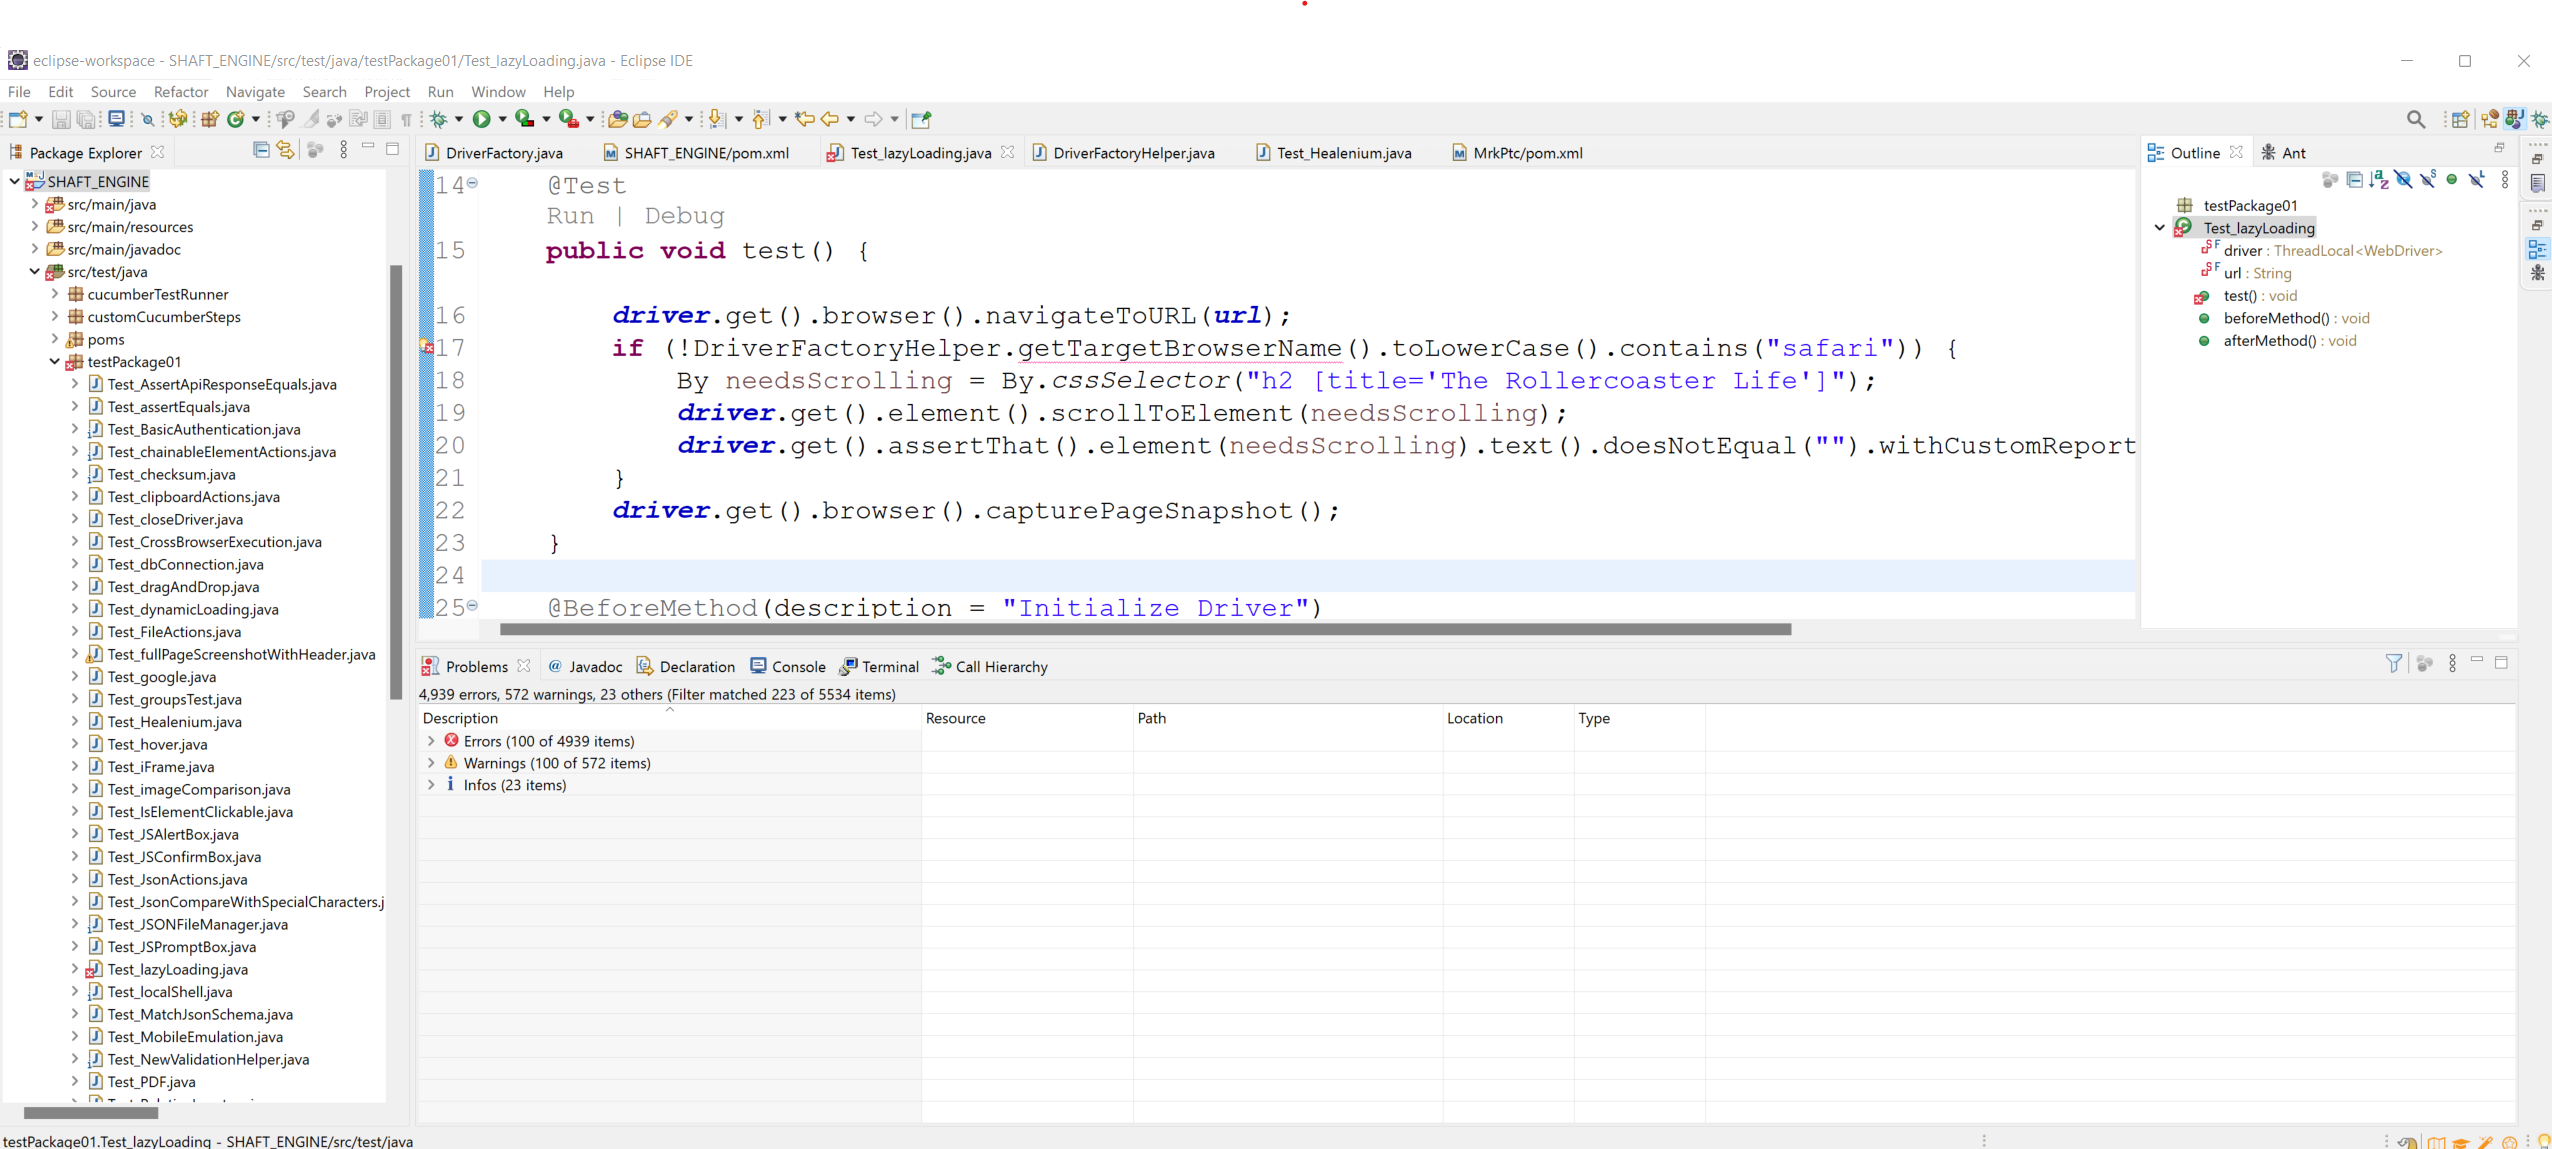Open the Open Perspective icon
Viewport: 2552px width, 1149px height.
[2461, 119]
